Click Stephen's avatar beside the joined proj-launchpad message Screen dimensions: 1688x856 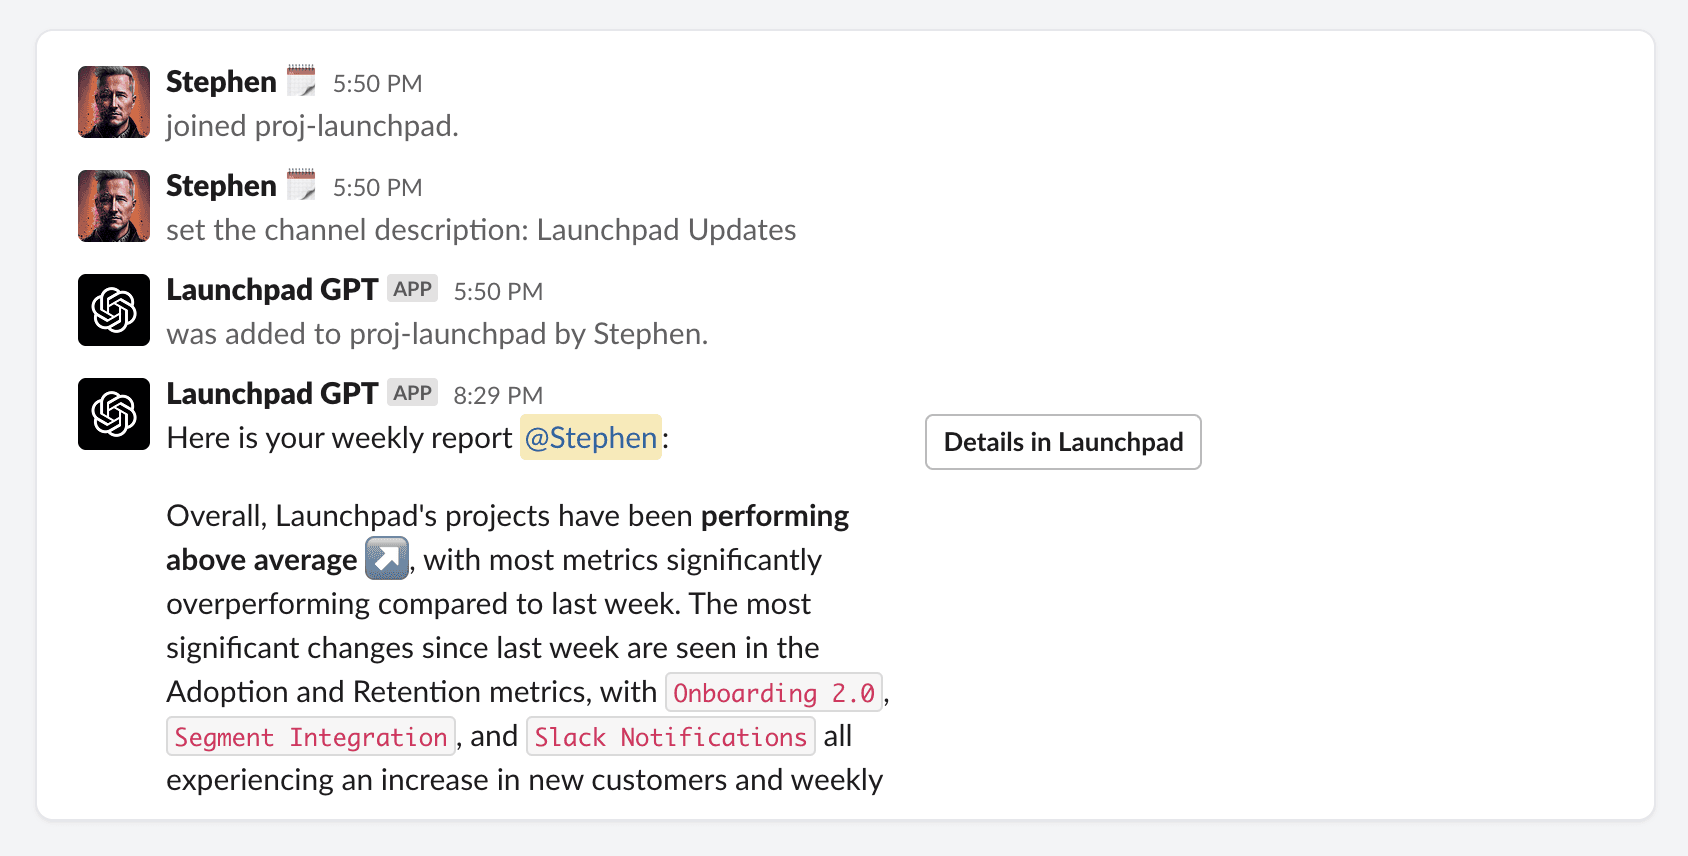click(114, 102)
